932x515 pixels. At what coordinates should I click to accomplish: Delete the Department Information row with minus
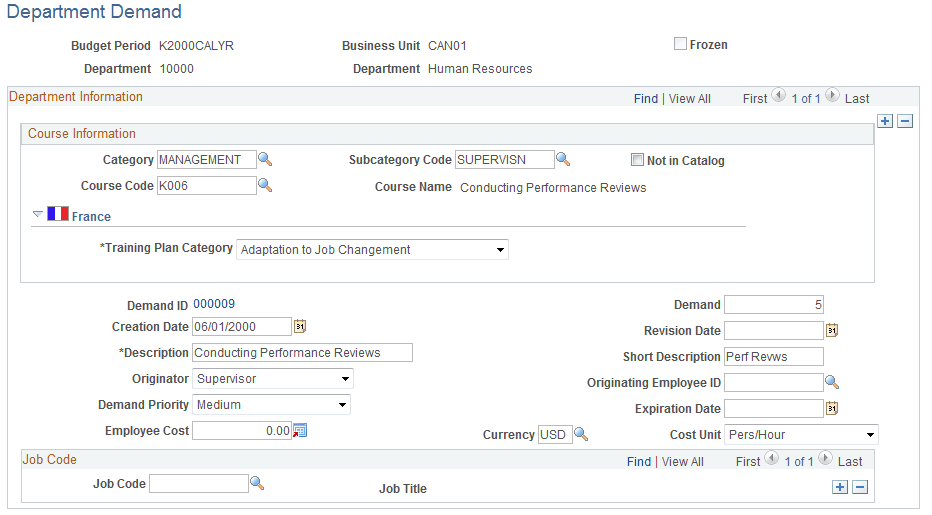pos(904,121)
